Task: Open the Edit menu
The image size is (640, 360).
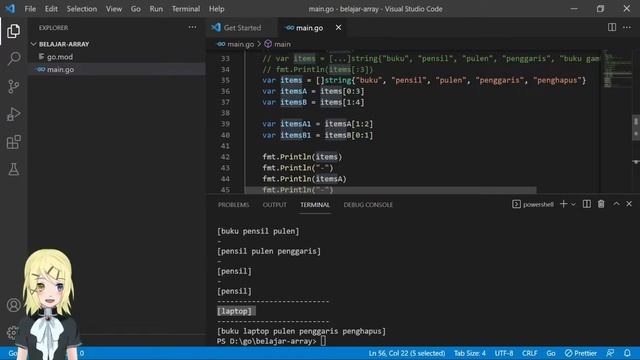Action: point(51,9)
